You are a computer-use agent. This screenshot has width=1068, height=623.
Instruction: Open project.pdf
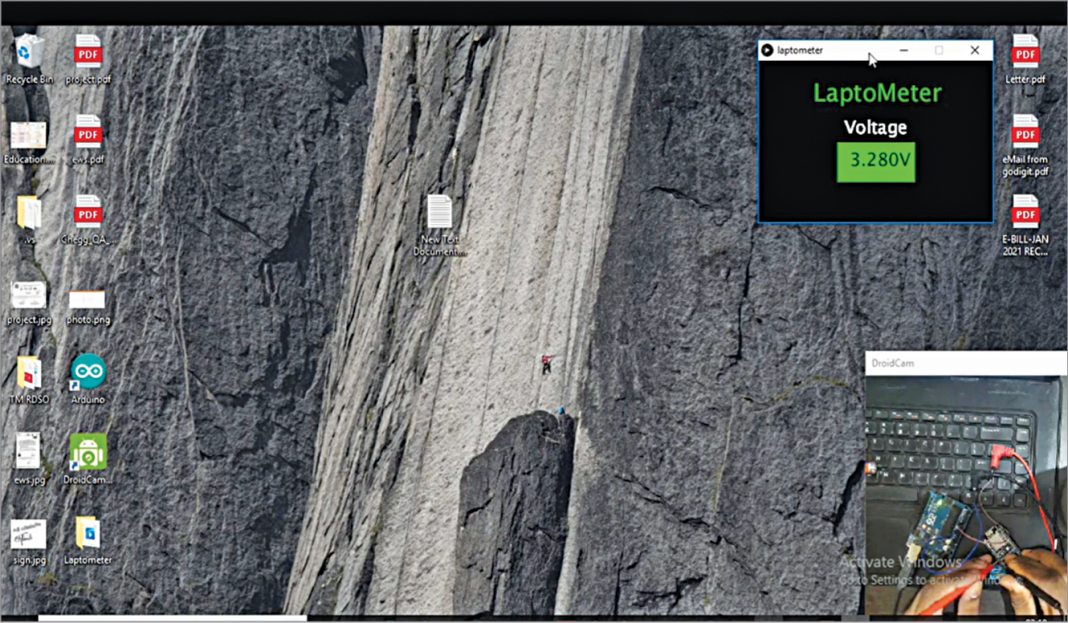point(87,52)
